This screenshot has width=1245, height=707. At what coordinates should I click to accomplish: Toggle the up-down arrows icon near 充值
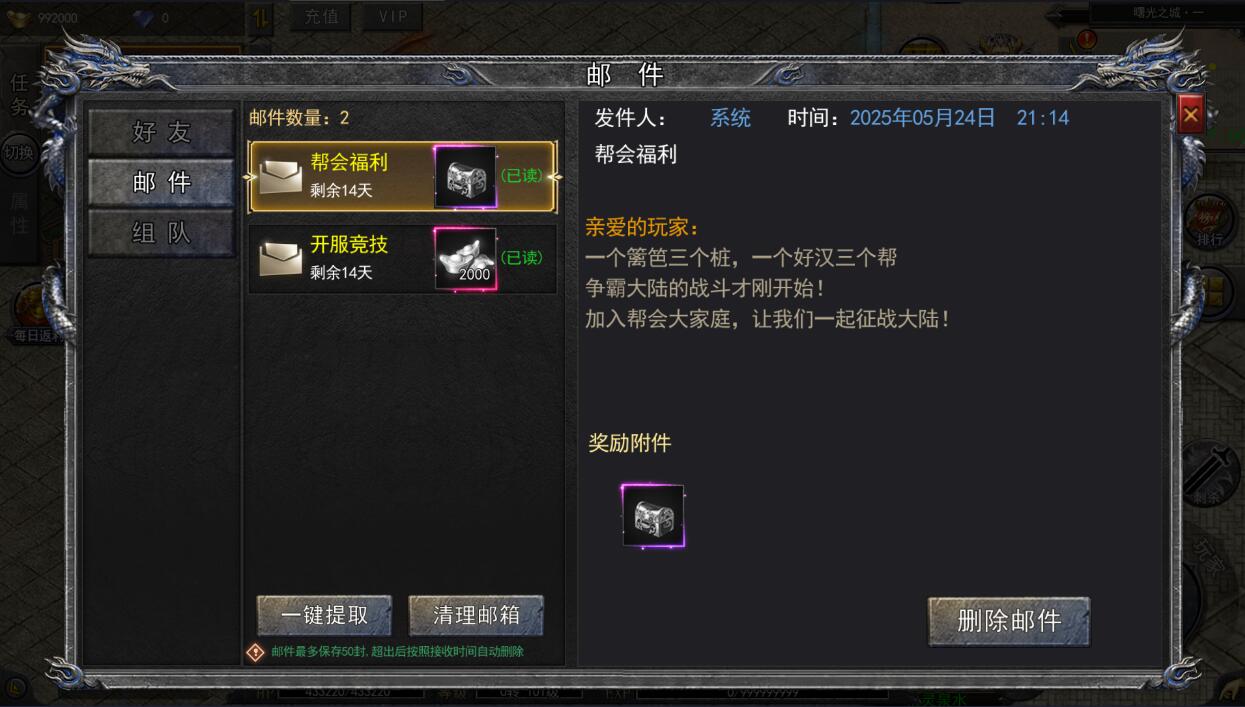tap(261, 18)
